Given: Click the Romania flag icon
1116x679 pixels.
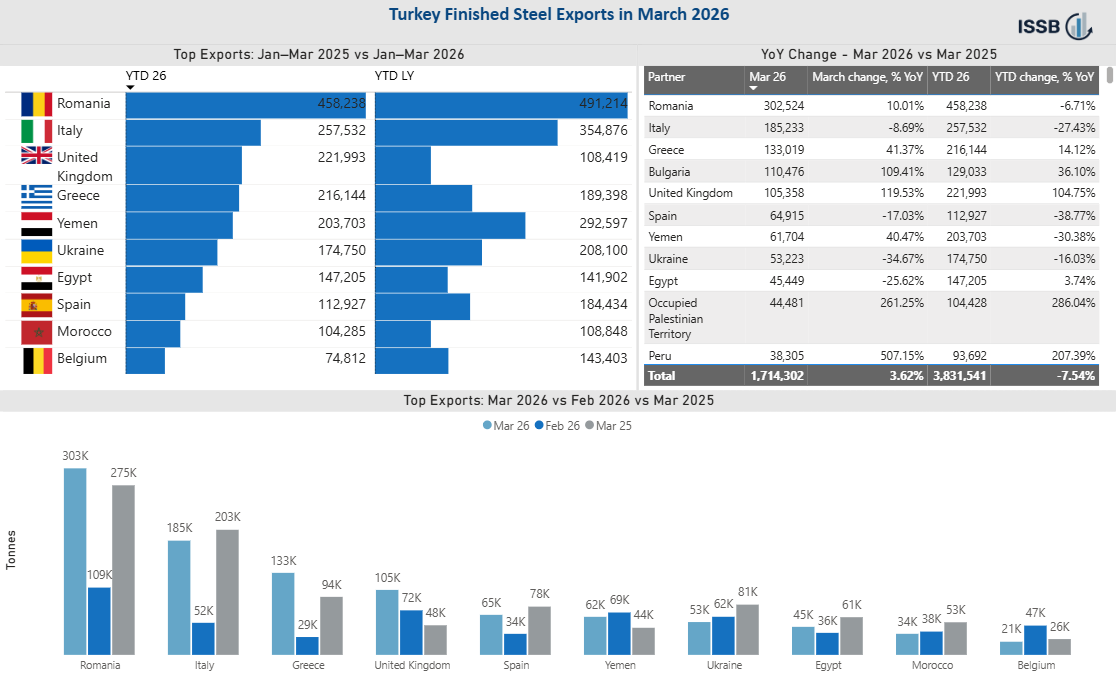Looking at the screenshot, I should pos(36,104).
